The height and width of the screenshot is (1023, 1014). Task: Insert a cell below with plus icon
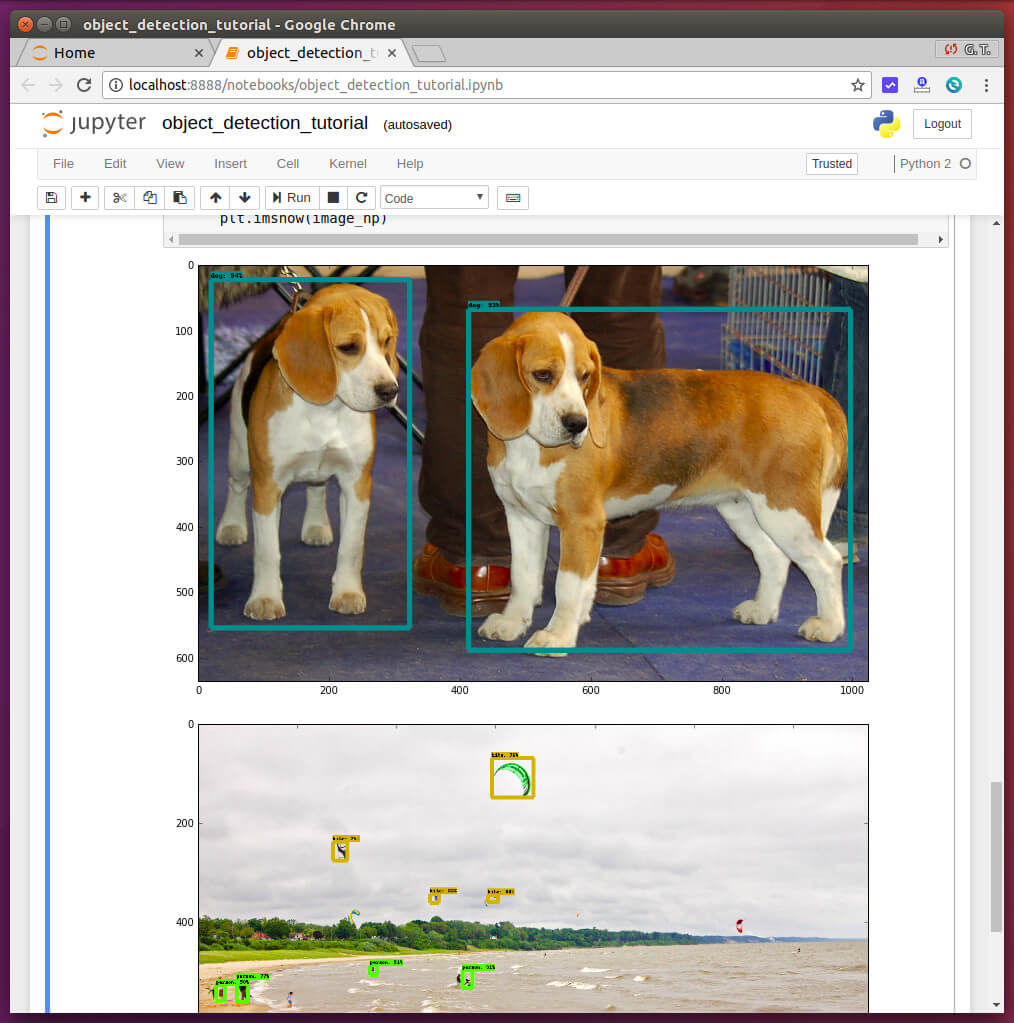click(x=86, y=198)
